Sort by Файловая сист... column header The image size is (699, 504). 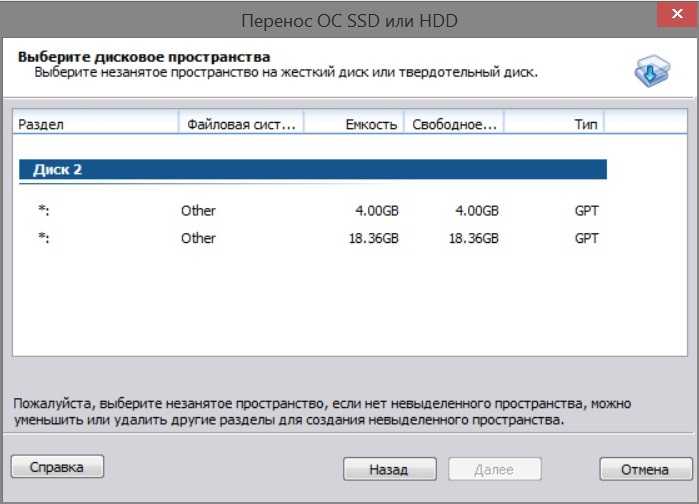(241, 123)
